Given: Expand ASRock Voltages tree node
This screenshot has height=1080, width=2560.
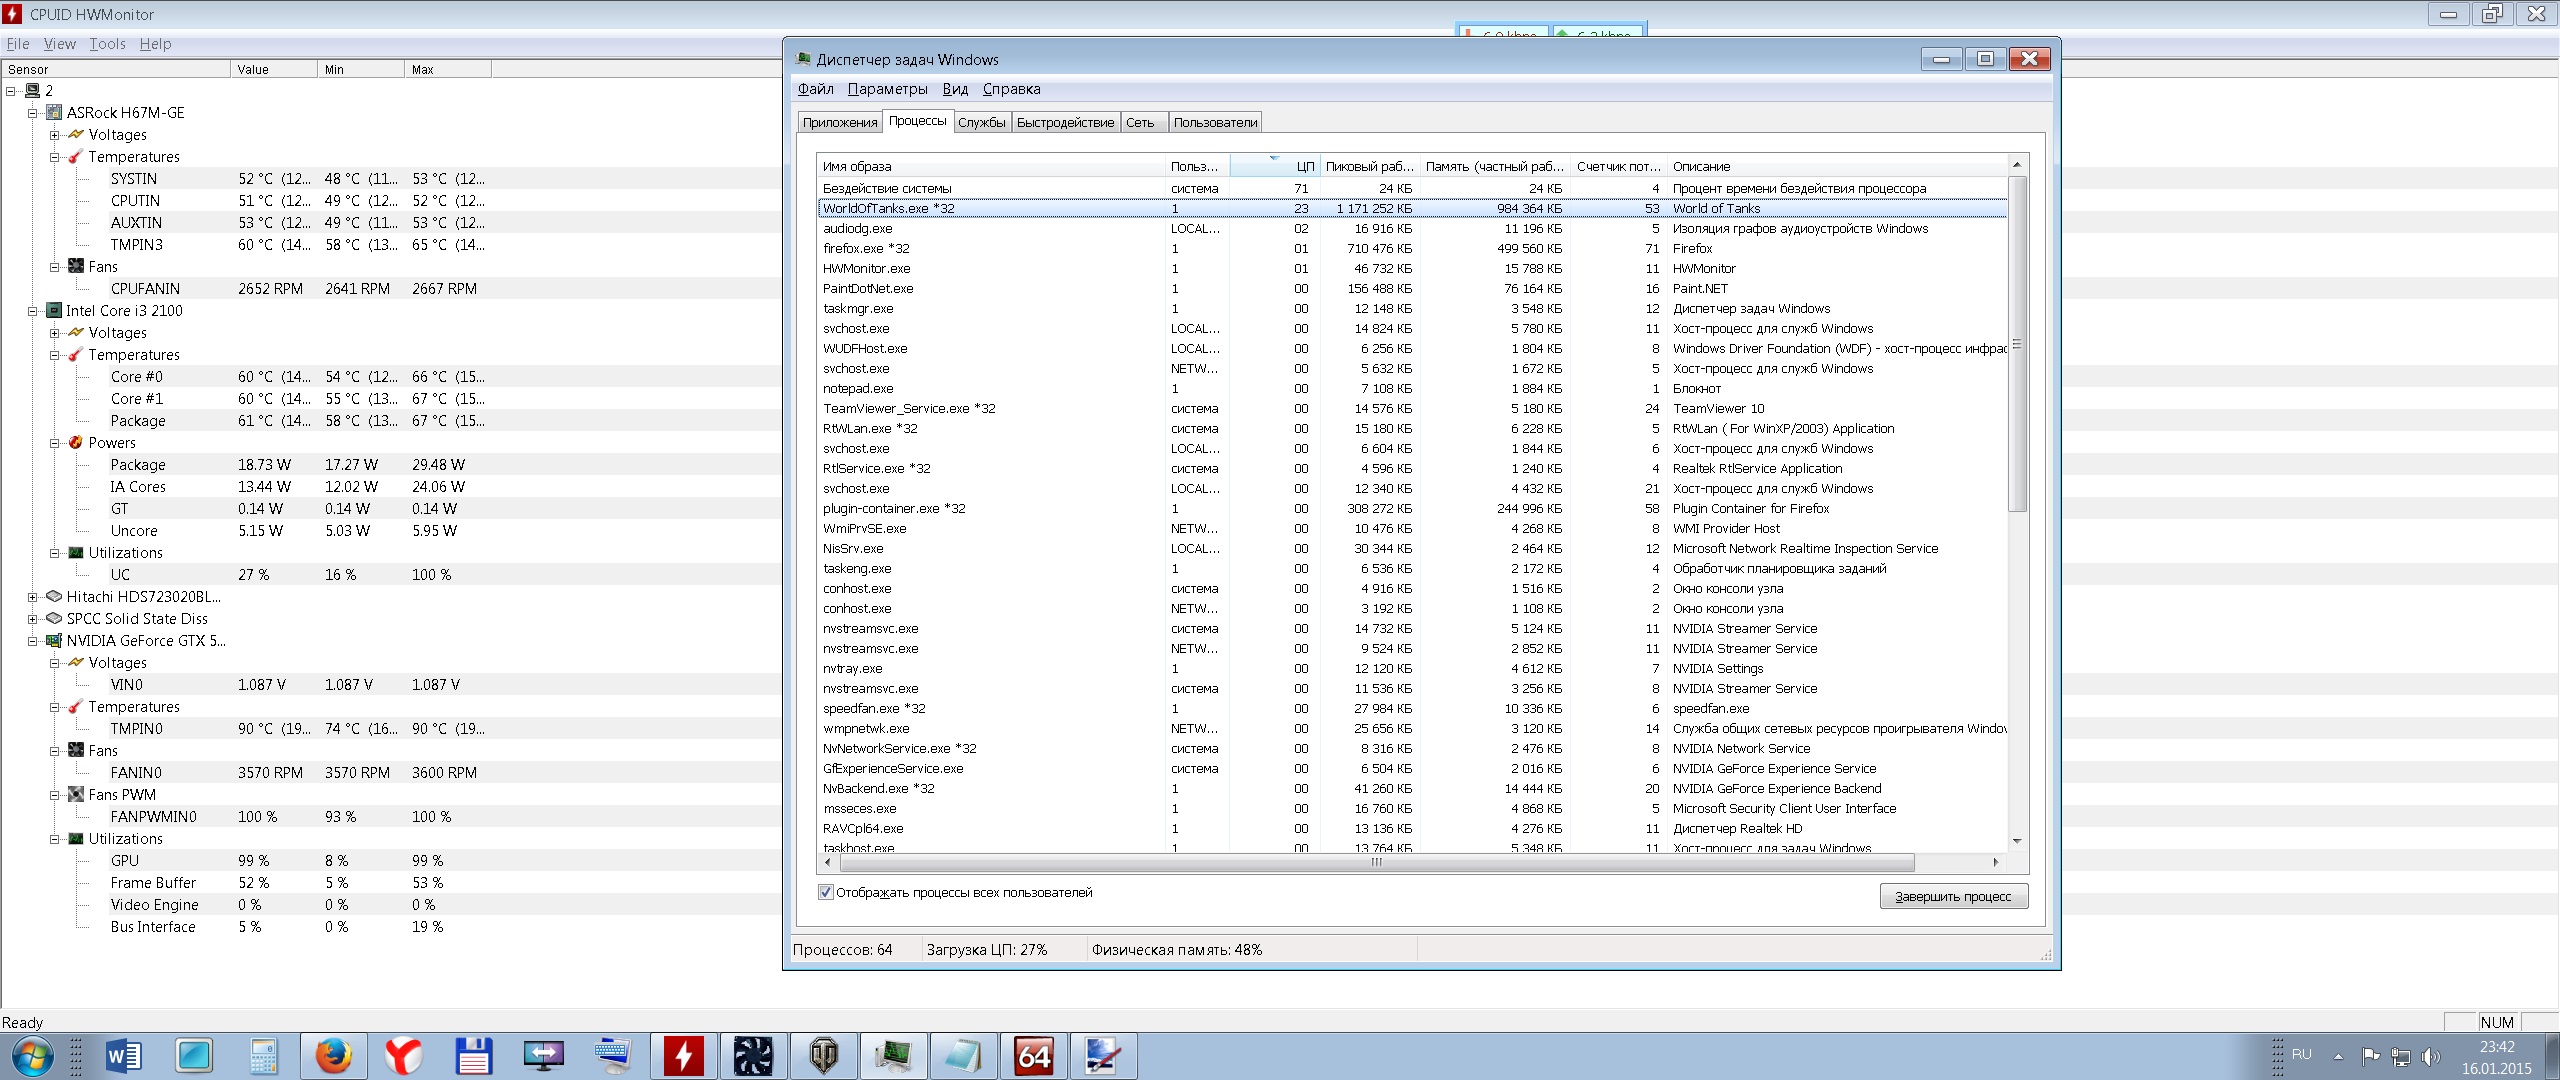Looking at the screenshot, I should pyautogui.click(x=55, y=135).
